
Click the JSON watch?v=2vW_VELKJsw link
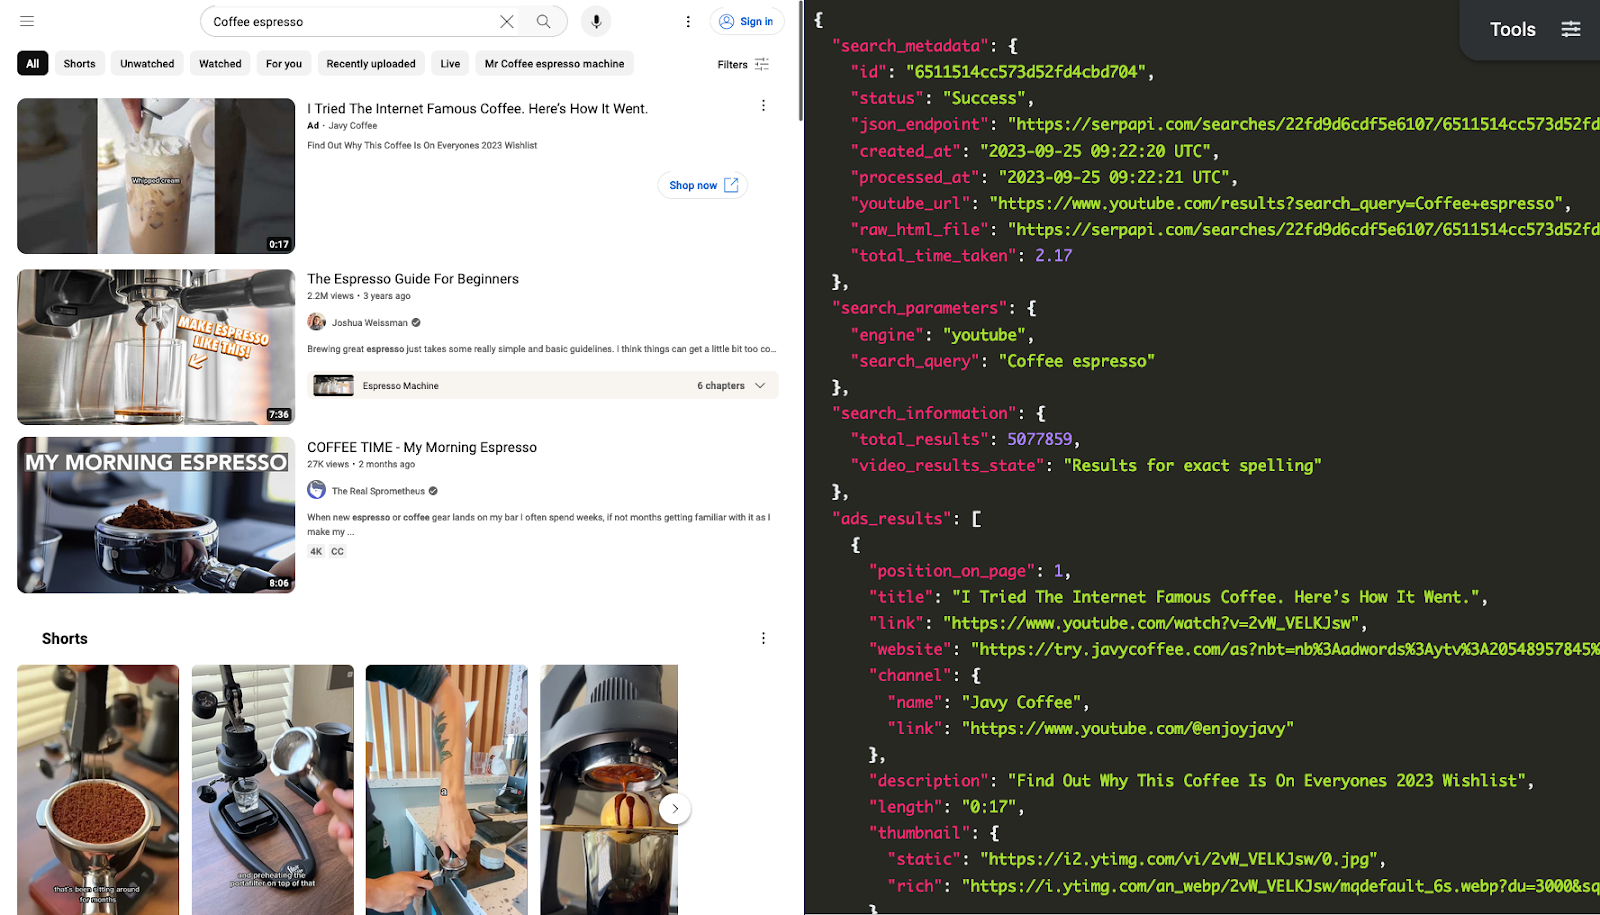tap(1151, 623)
